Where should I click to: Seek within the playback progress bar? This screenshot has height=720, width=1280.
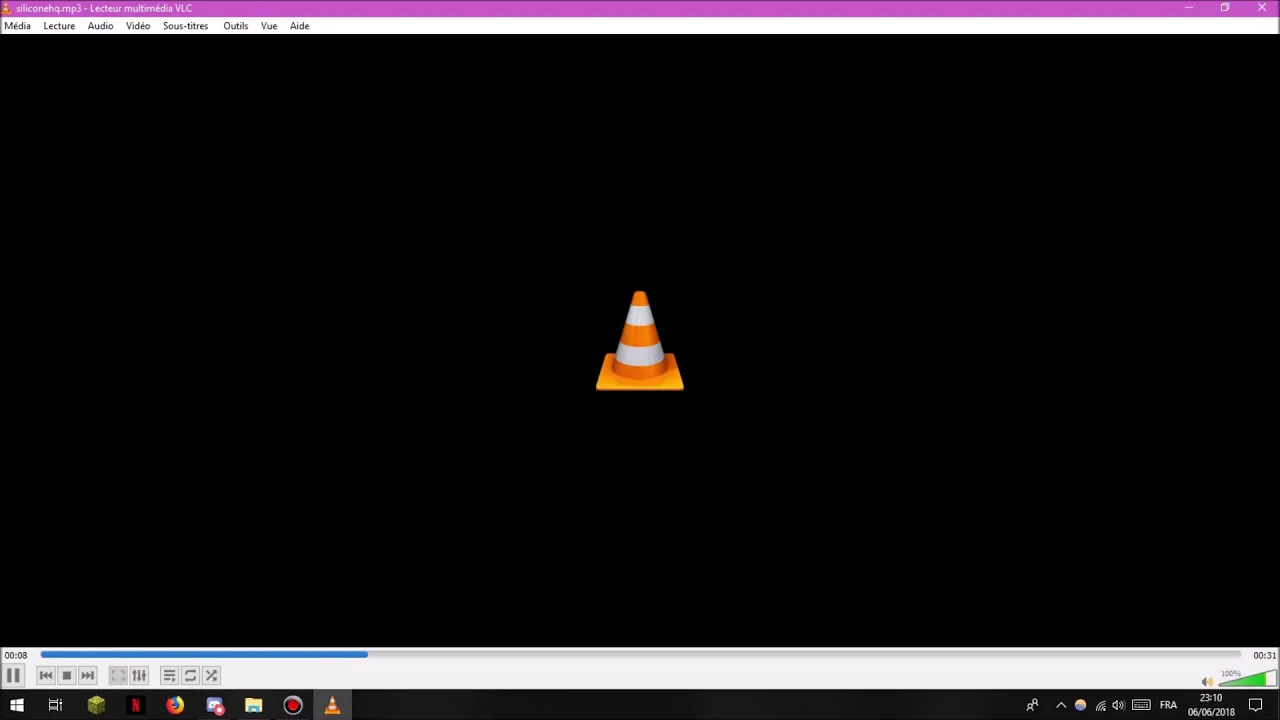pos(640,655)
